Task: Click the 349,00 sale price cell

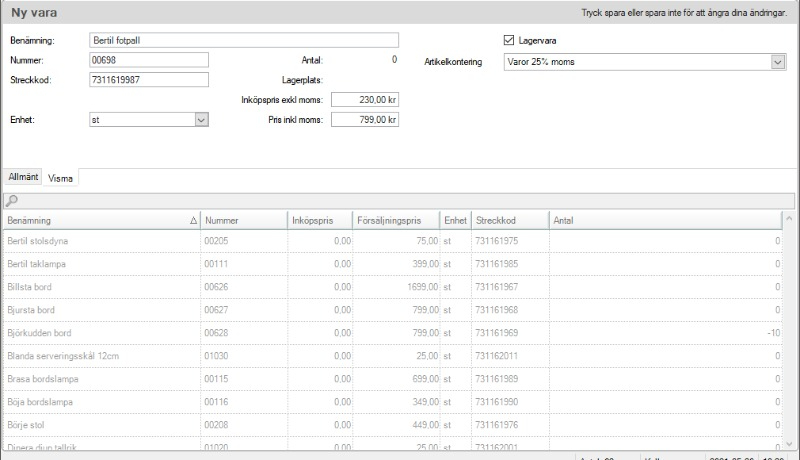Action: tap(426, 401)
